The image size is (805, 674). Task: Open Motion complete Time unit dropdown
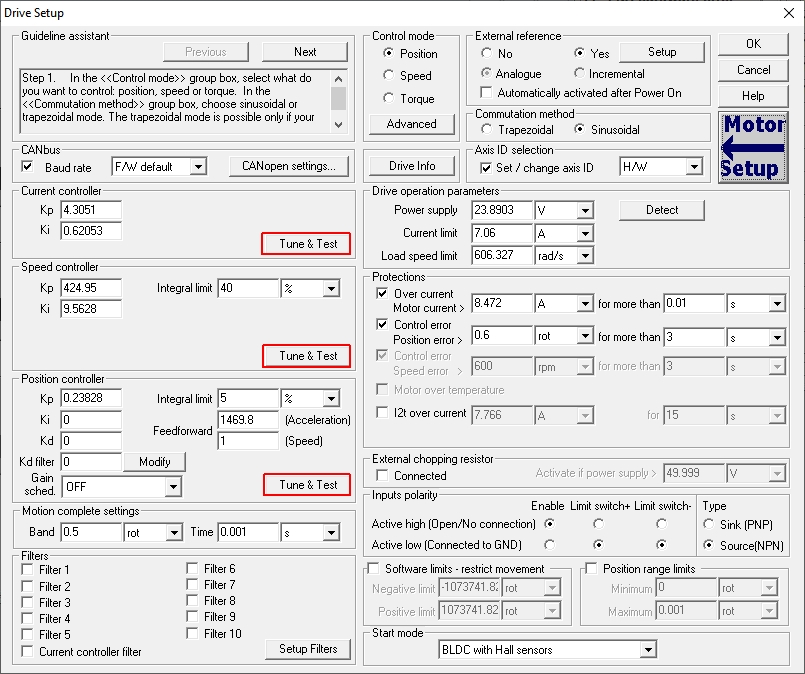pyautogui.click(x=332, y=533)
